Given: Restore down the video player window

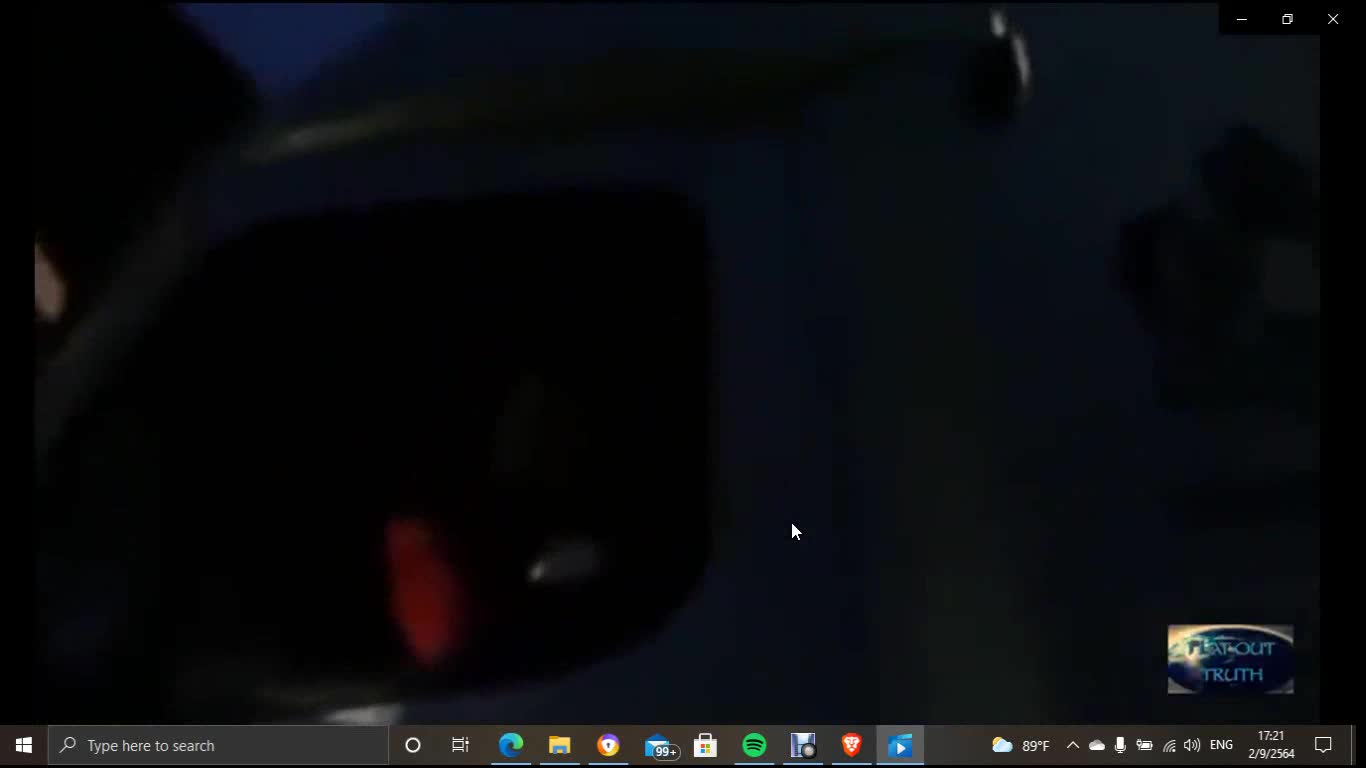Looking at the screenshot, I should pyautogui.click(x=1287, y=19).
